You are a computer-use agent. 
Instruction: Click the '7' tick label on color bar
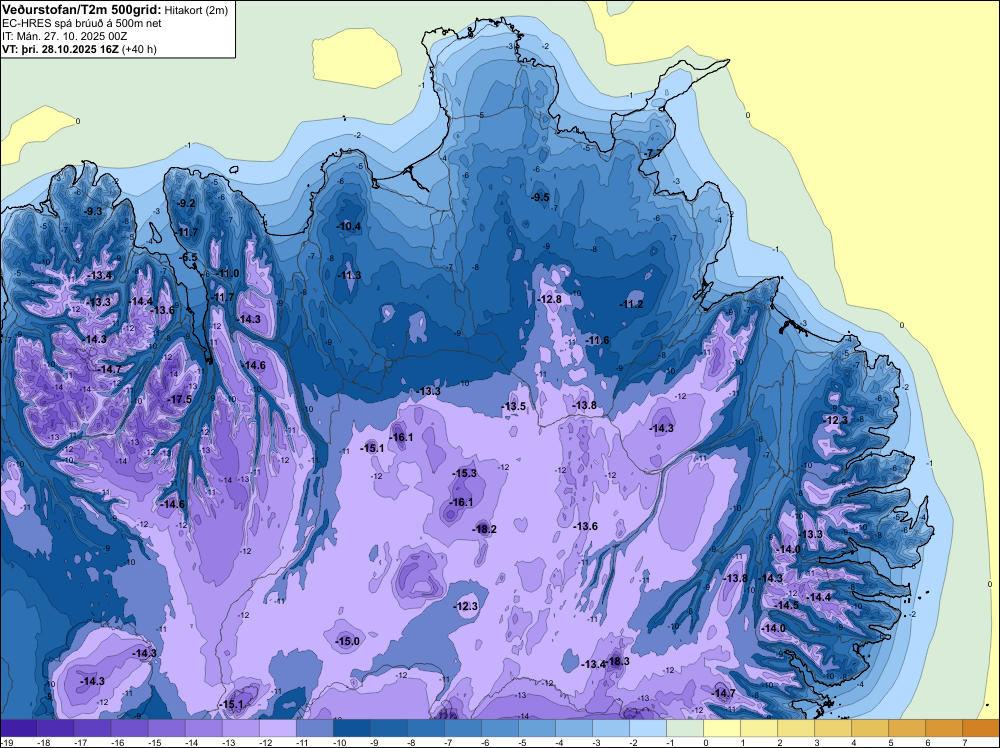click(964, 742)
